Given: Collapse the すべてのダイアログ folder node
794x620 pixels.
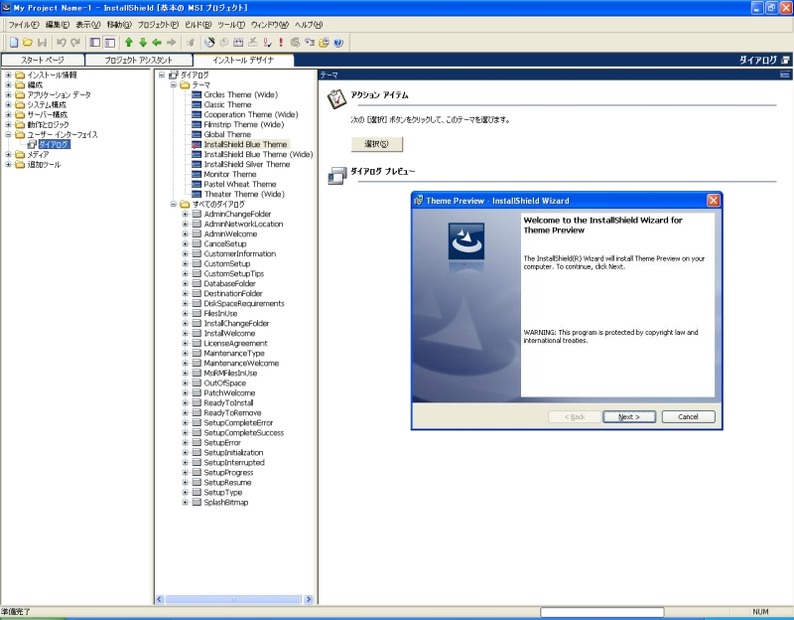Looking at the screenshot, I should 173,204.
